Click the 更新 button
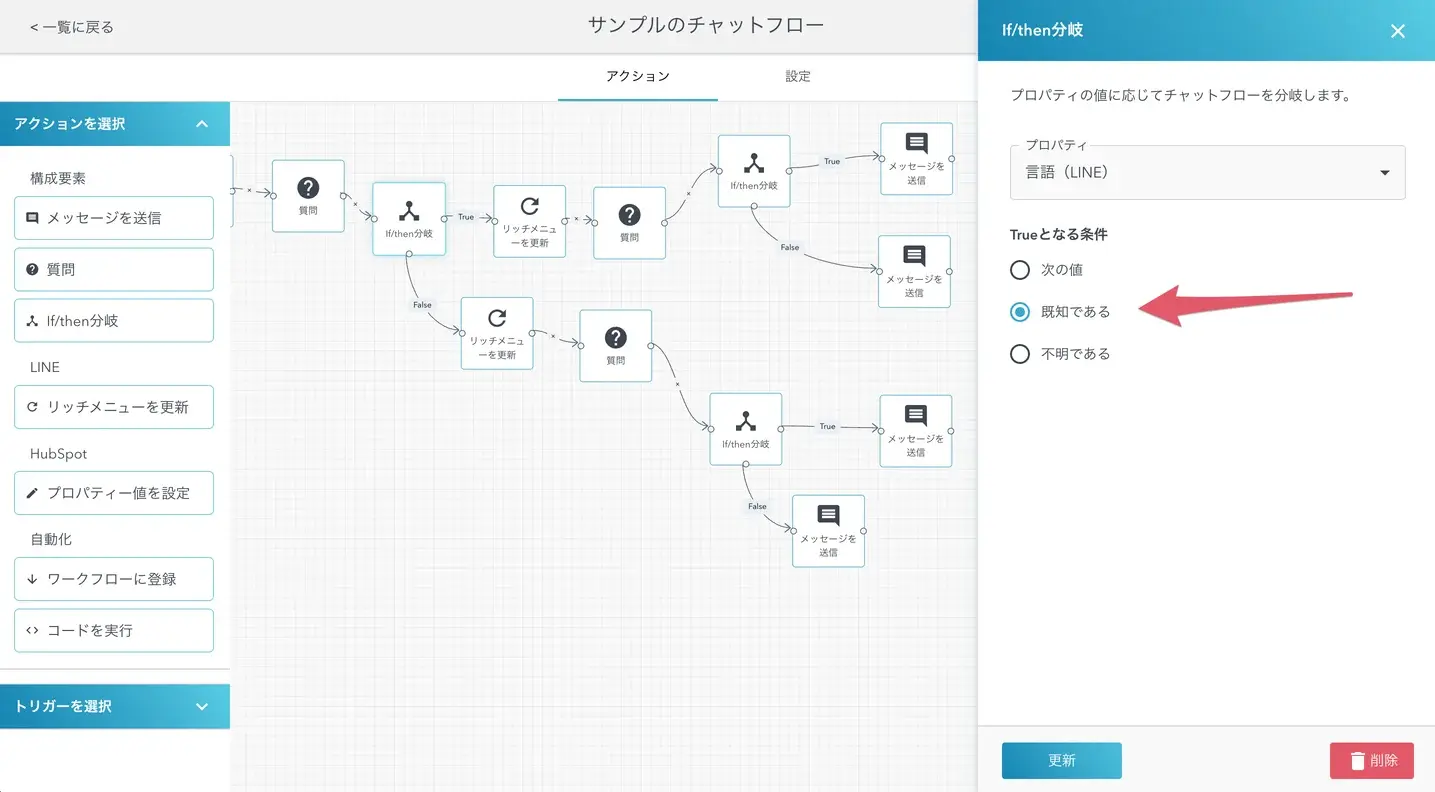 (x=1061, y=761)
